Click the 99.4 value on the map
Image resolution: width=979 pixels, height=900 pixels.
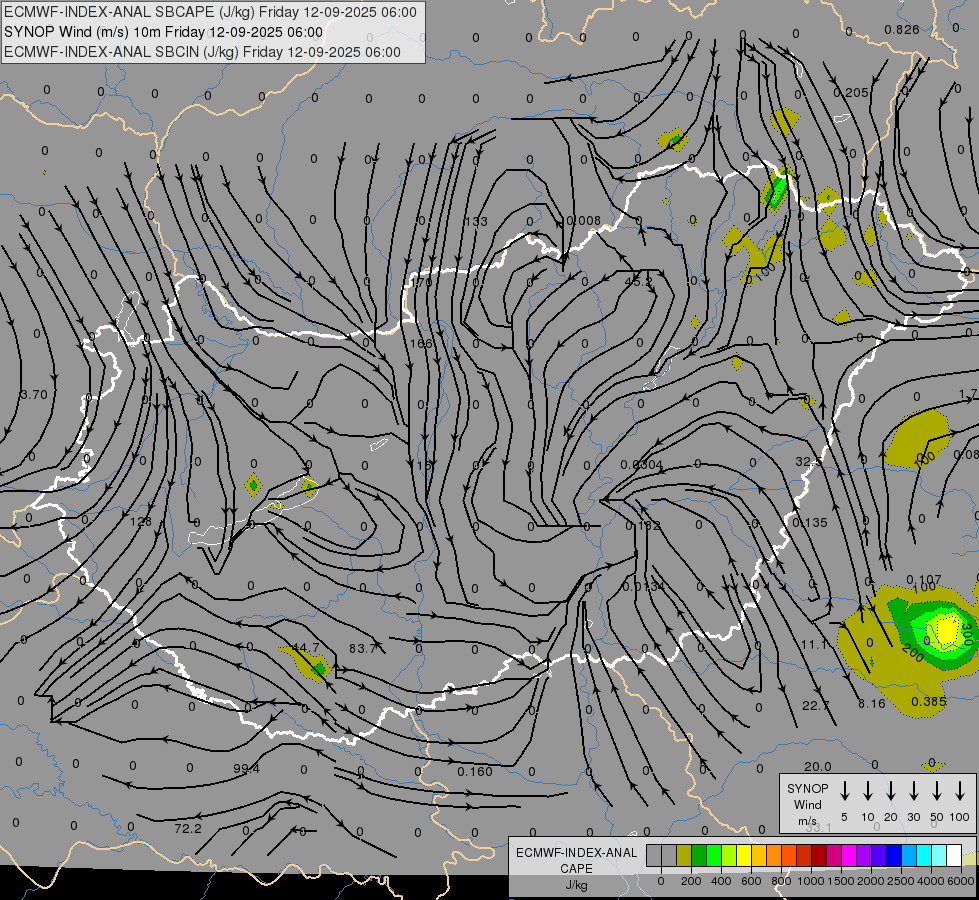[247, 769]
